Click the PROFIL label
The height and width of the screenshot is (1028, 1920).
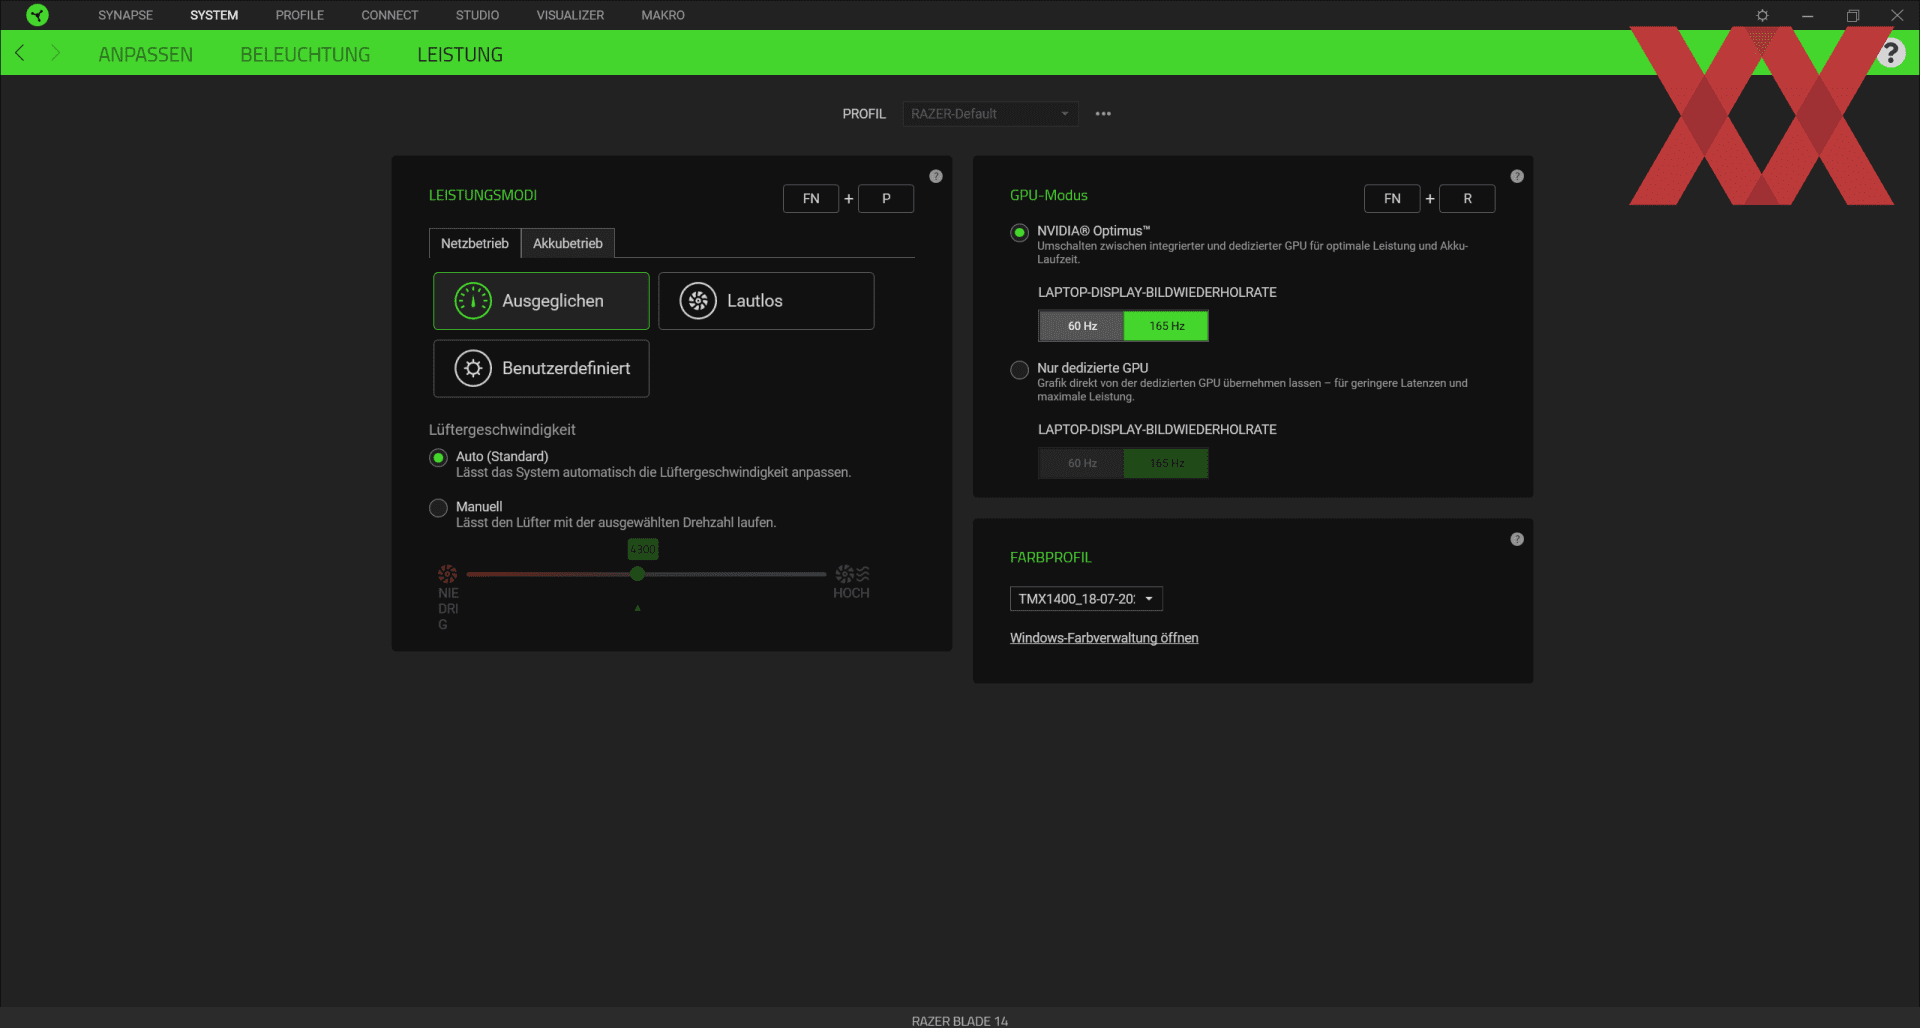coord(864,114)
